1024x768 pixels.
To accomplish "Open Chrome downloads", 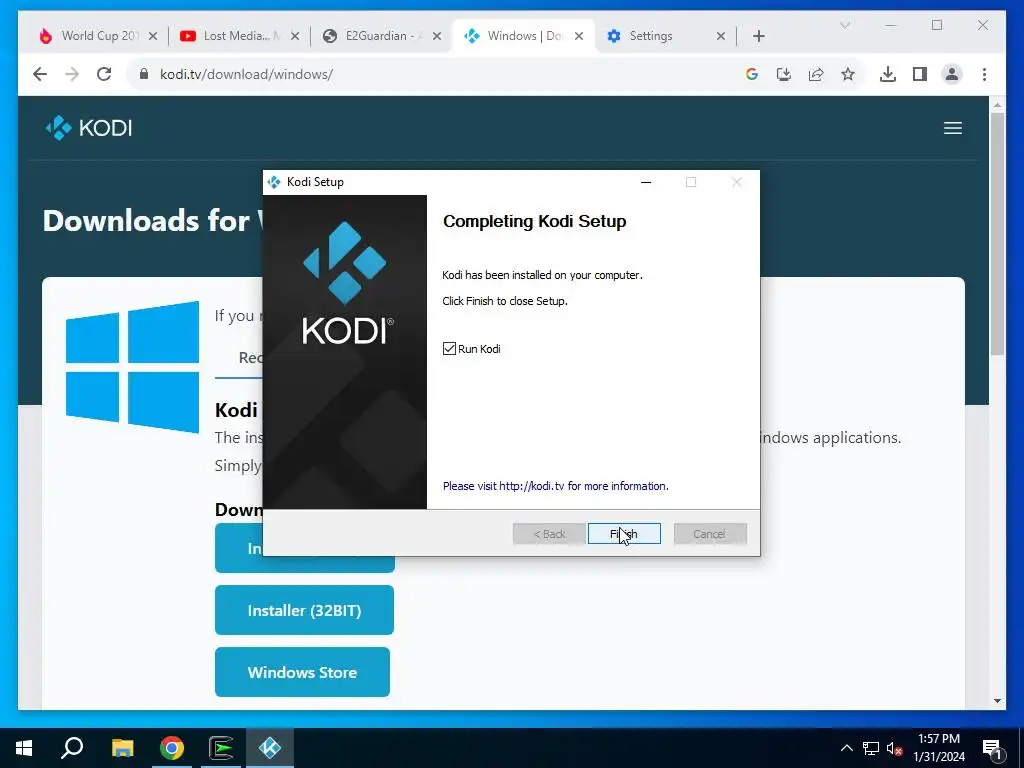I will (x=888, y=74).
